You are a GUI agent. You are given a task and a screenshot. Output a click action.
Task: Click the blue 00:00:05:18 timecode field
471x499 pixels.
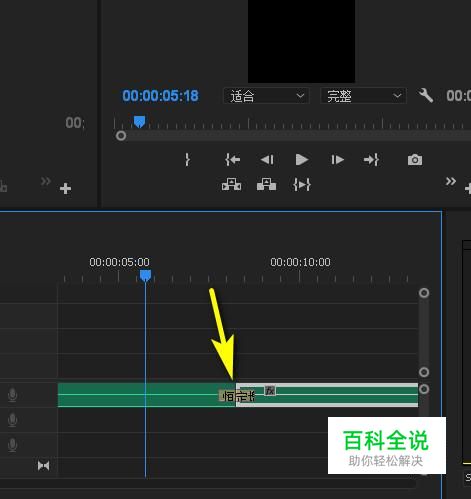click(x=160, y=96)
